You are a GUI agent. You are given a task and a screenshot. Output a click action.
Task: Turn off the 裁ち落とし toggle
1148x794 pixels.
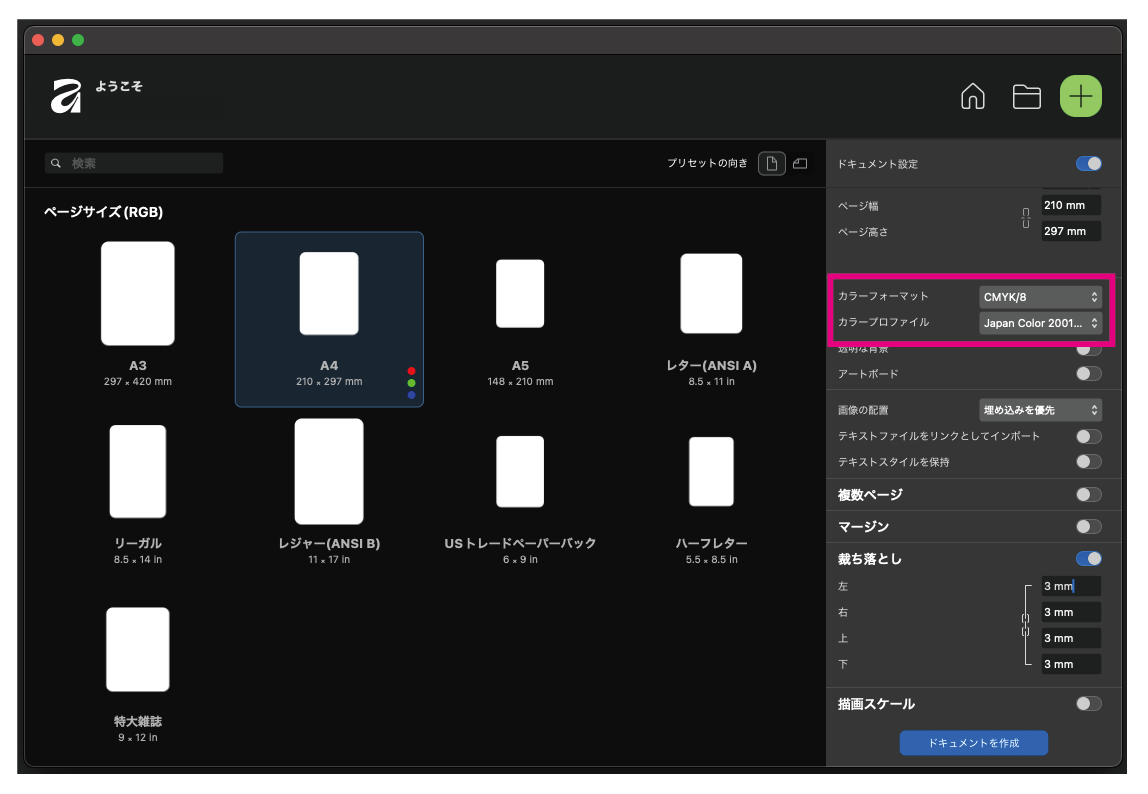coord(1088,558)
